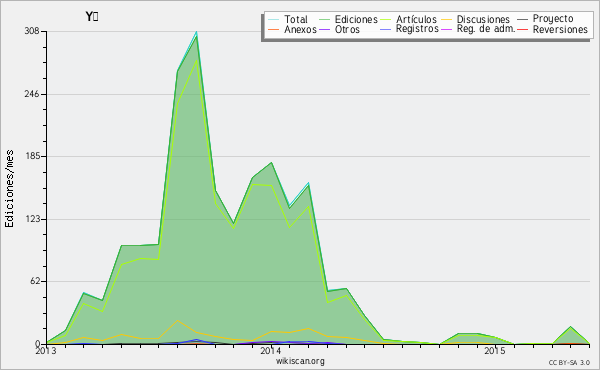This screenshot has height=370, width=600.
Task: Click the 308 y-axis value
Action: tap(32, 31)
